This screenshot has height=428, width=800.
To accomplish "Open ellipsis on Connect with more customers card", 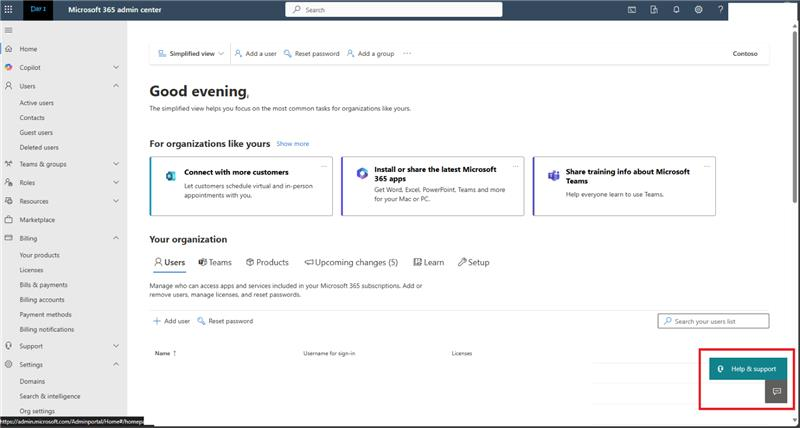I will (323, 166).
